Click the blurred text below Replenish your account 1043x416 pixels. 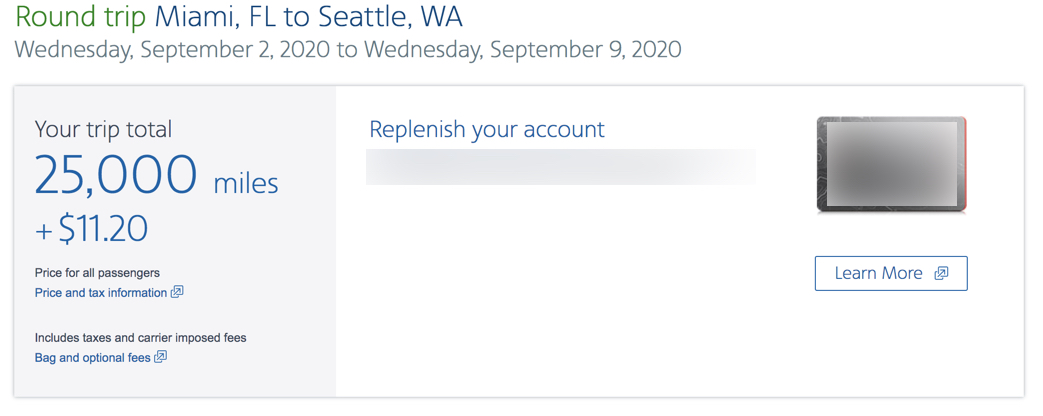tap(560, 167)
